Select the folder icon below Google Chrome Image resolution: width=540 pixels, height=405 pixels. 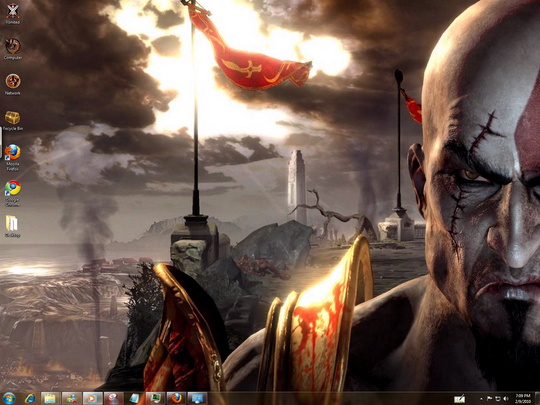coord(12,226)
